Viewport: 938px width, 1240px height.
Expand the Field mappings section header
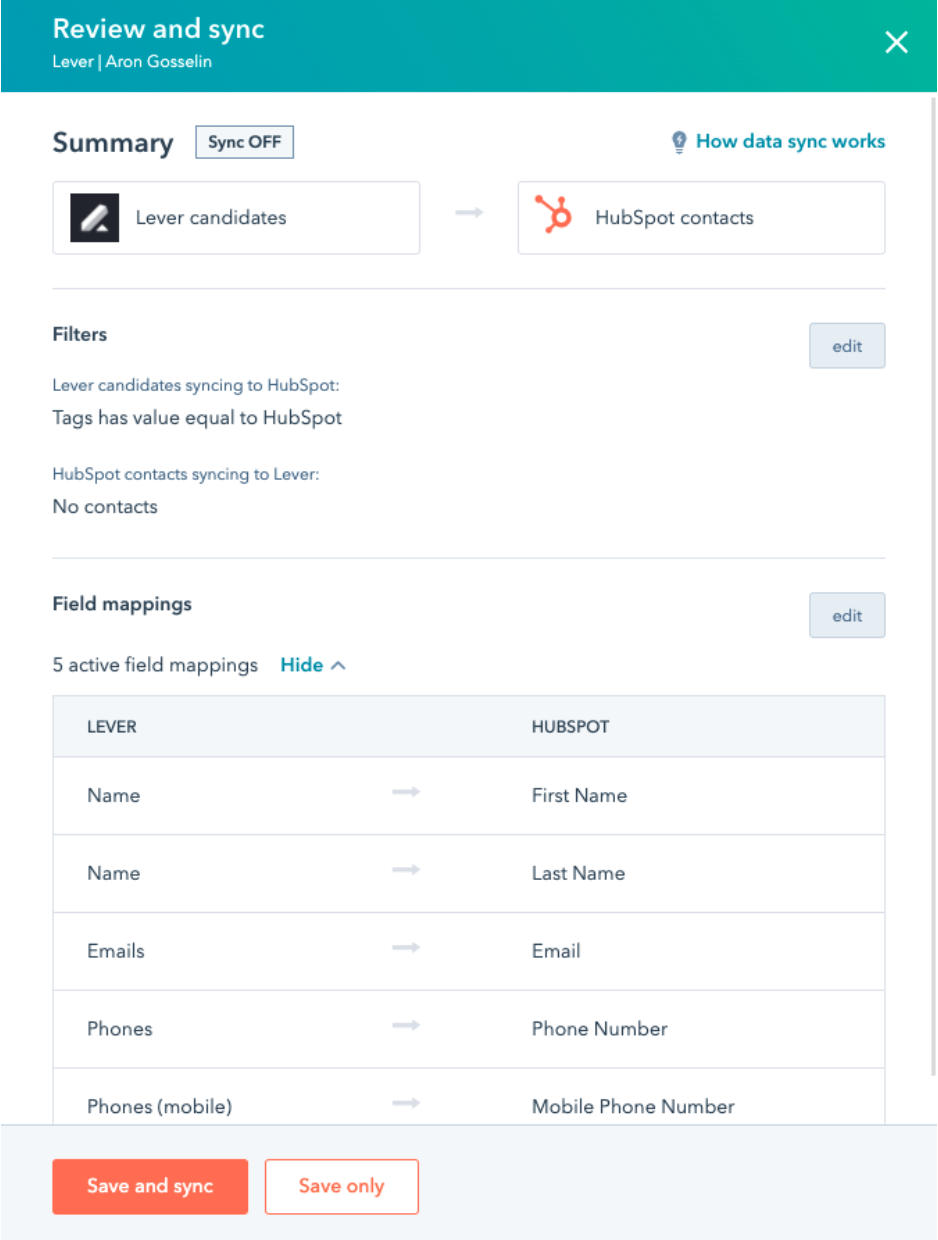point(123,603)
